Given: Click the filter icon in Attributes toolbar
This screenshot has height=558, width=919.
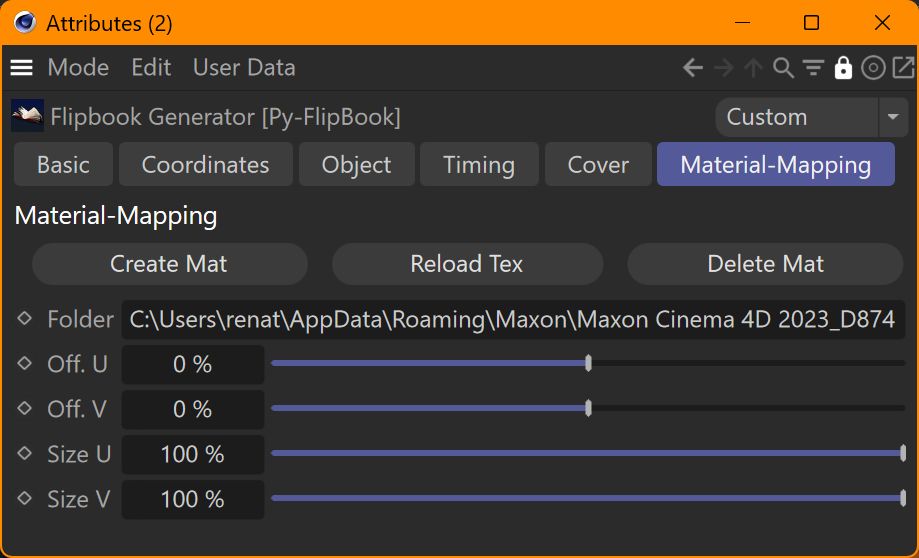Looking at the screenshot, I should click(814, 68).
